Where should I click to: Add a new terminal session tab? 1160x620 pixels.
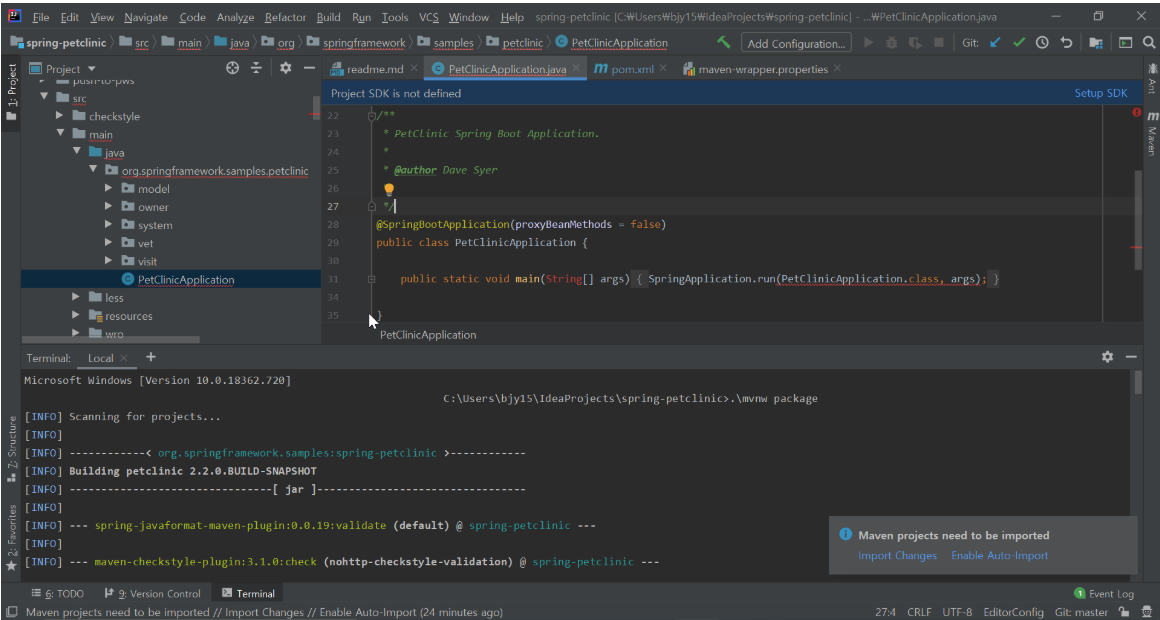click(x=151, y=357)
